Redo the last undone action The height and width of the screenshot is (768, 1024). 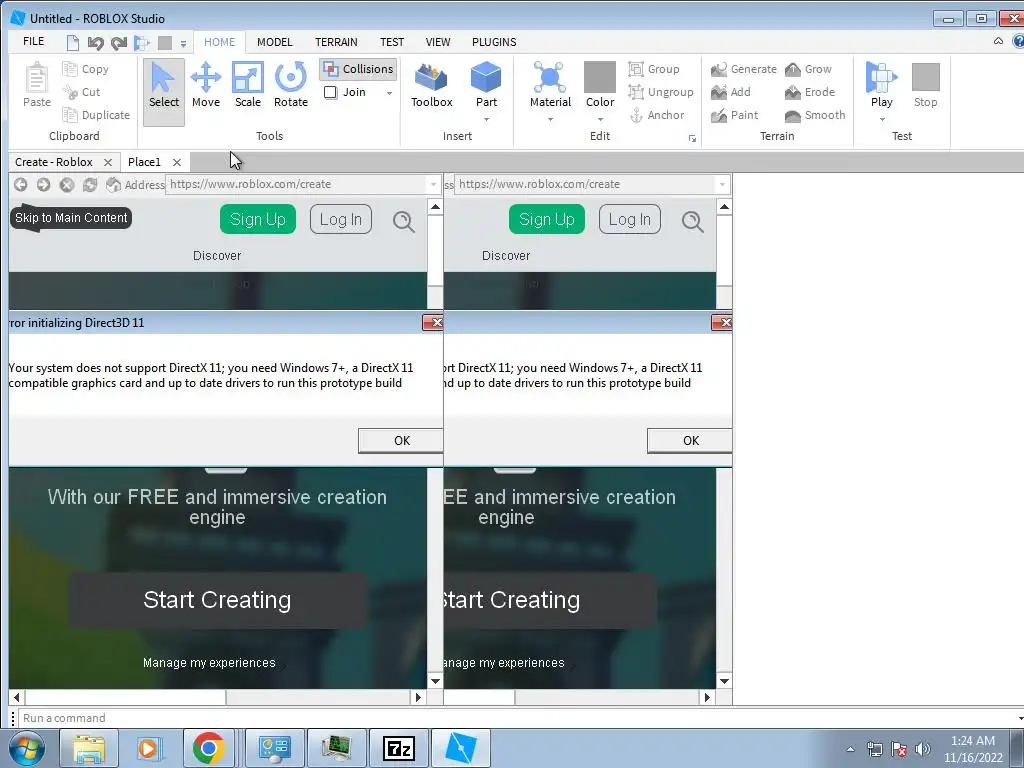tap(119, 43)
